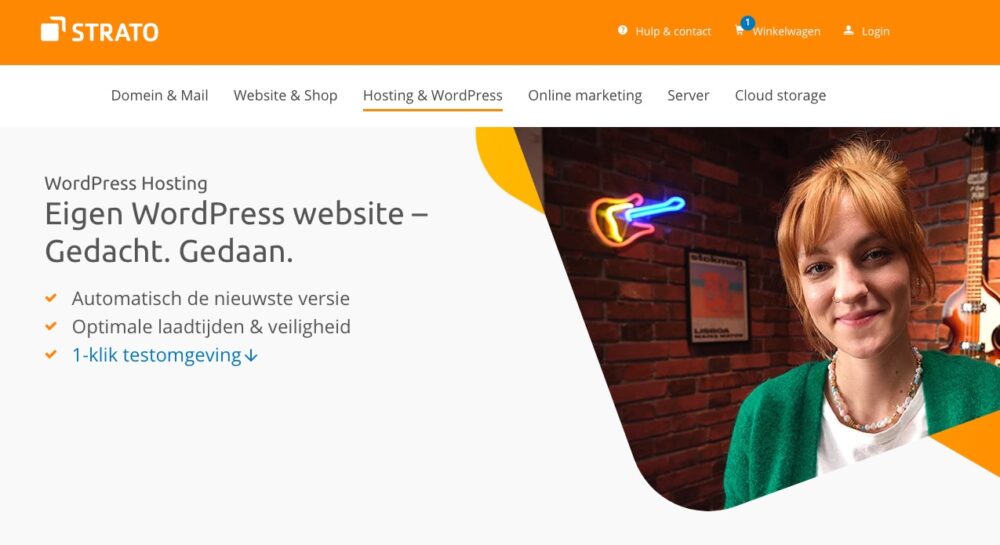Click the STRATO logo
The width and height of the screenshot is (1000, 545).
pyautogui.click(x=99, y=30)
